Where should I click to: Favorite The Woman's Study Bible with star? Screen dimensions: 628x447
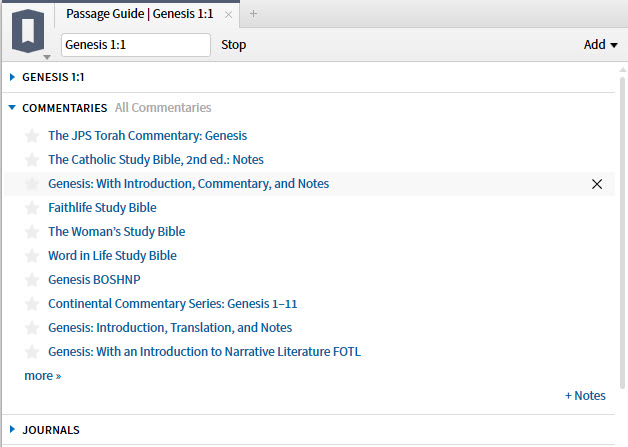(x=32, y=232)
